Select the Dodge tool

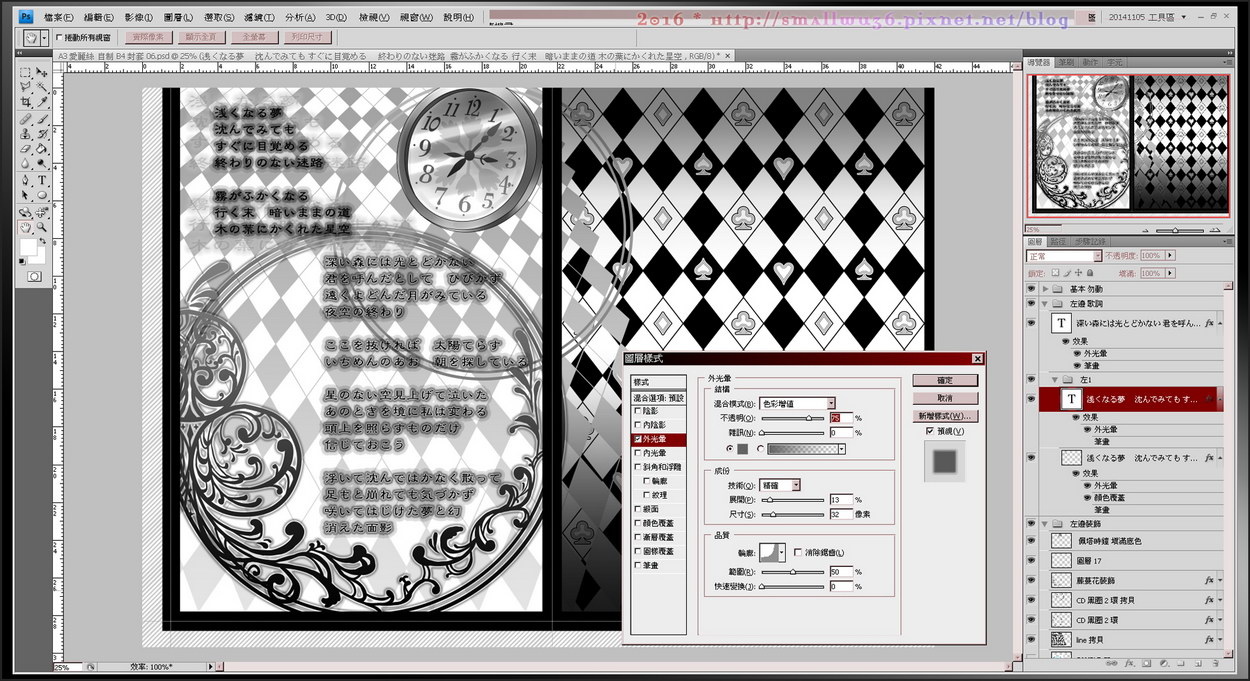(42, 163)
